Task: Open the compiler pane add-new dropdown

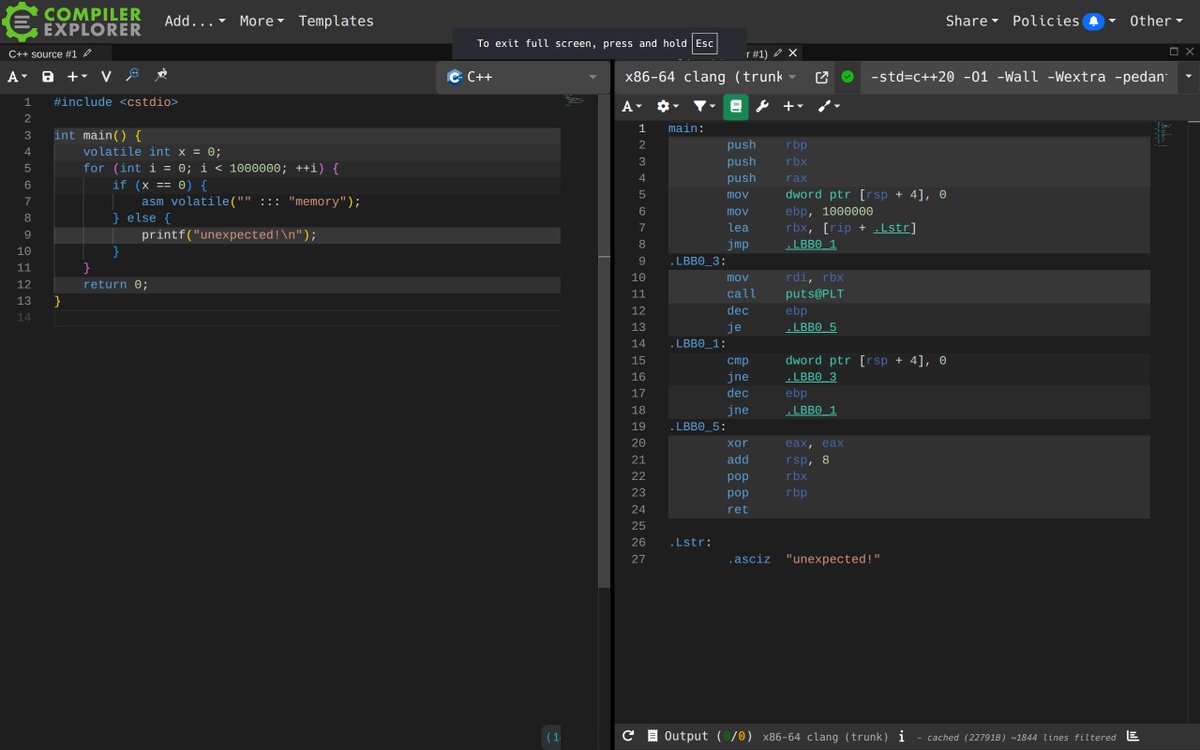Action: pos(793,106)
